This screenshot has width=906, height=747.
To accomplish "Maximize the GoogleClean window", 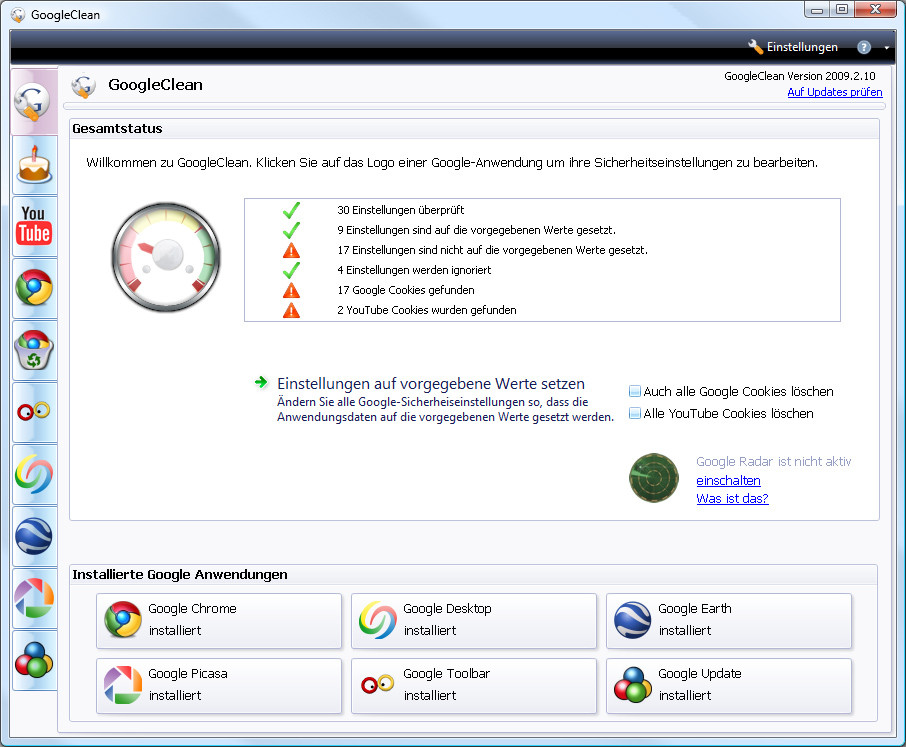I will click(842, 9).
